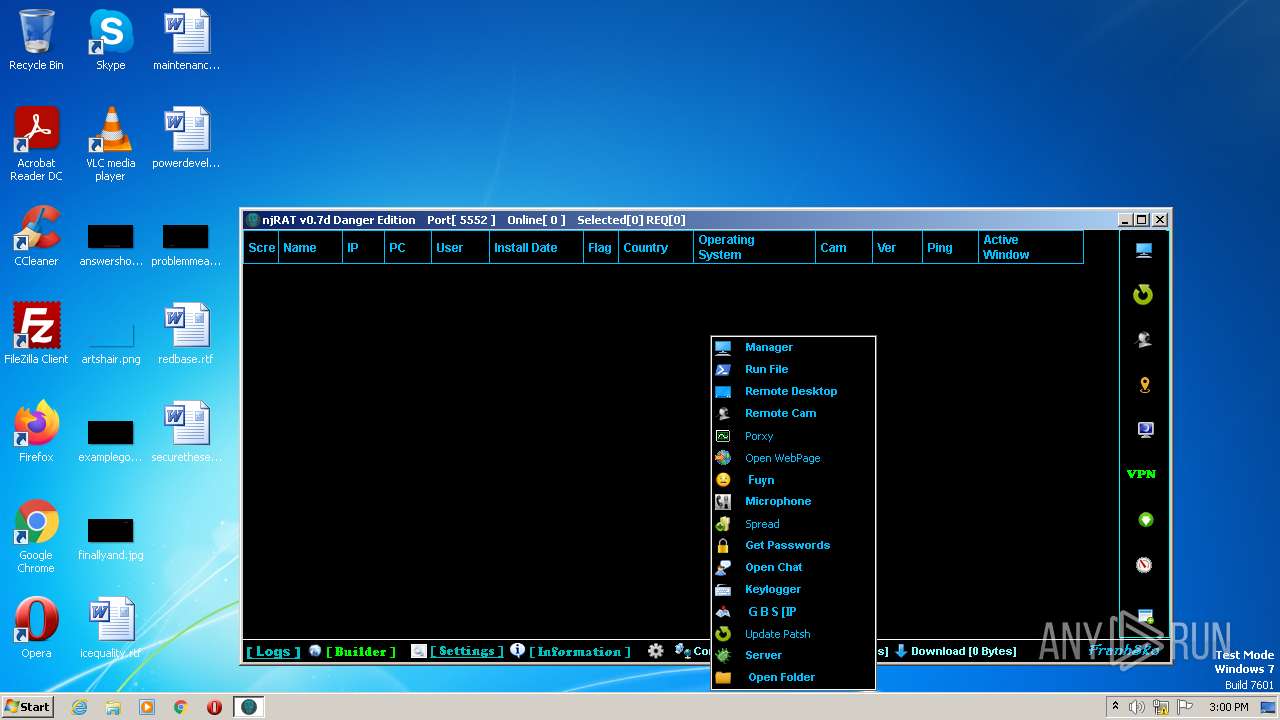Viewport: 1280px width, 720px height.
Task: Select the Recycle Bin desktop icon
Action: pos(36,41)
